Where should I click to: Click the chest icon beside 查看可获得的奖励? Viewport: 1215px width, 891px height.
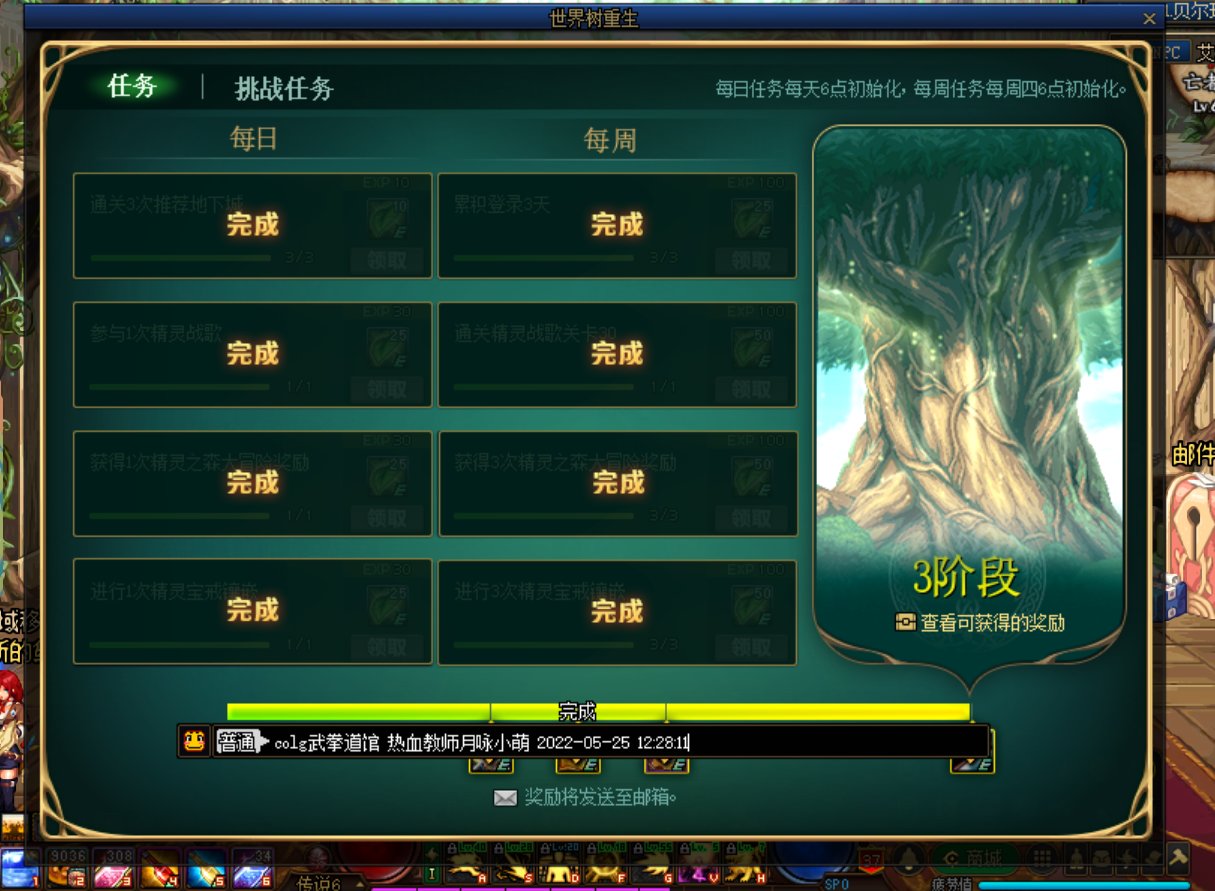[905, 623]
